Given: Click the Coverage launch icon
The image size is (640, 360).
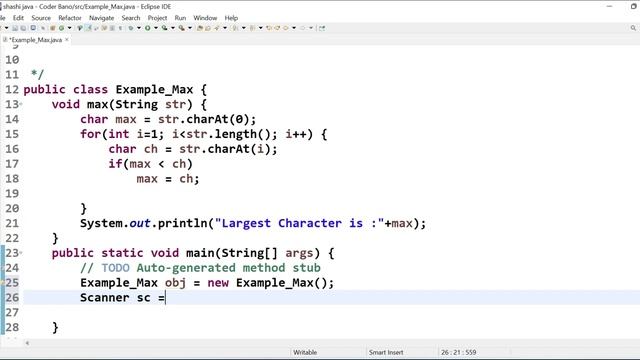Looking at the screenshot, I should tap(164, 28).
